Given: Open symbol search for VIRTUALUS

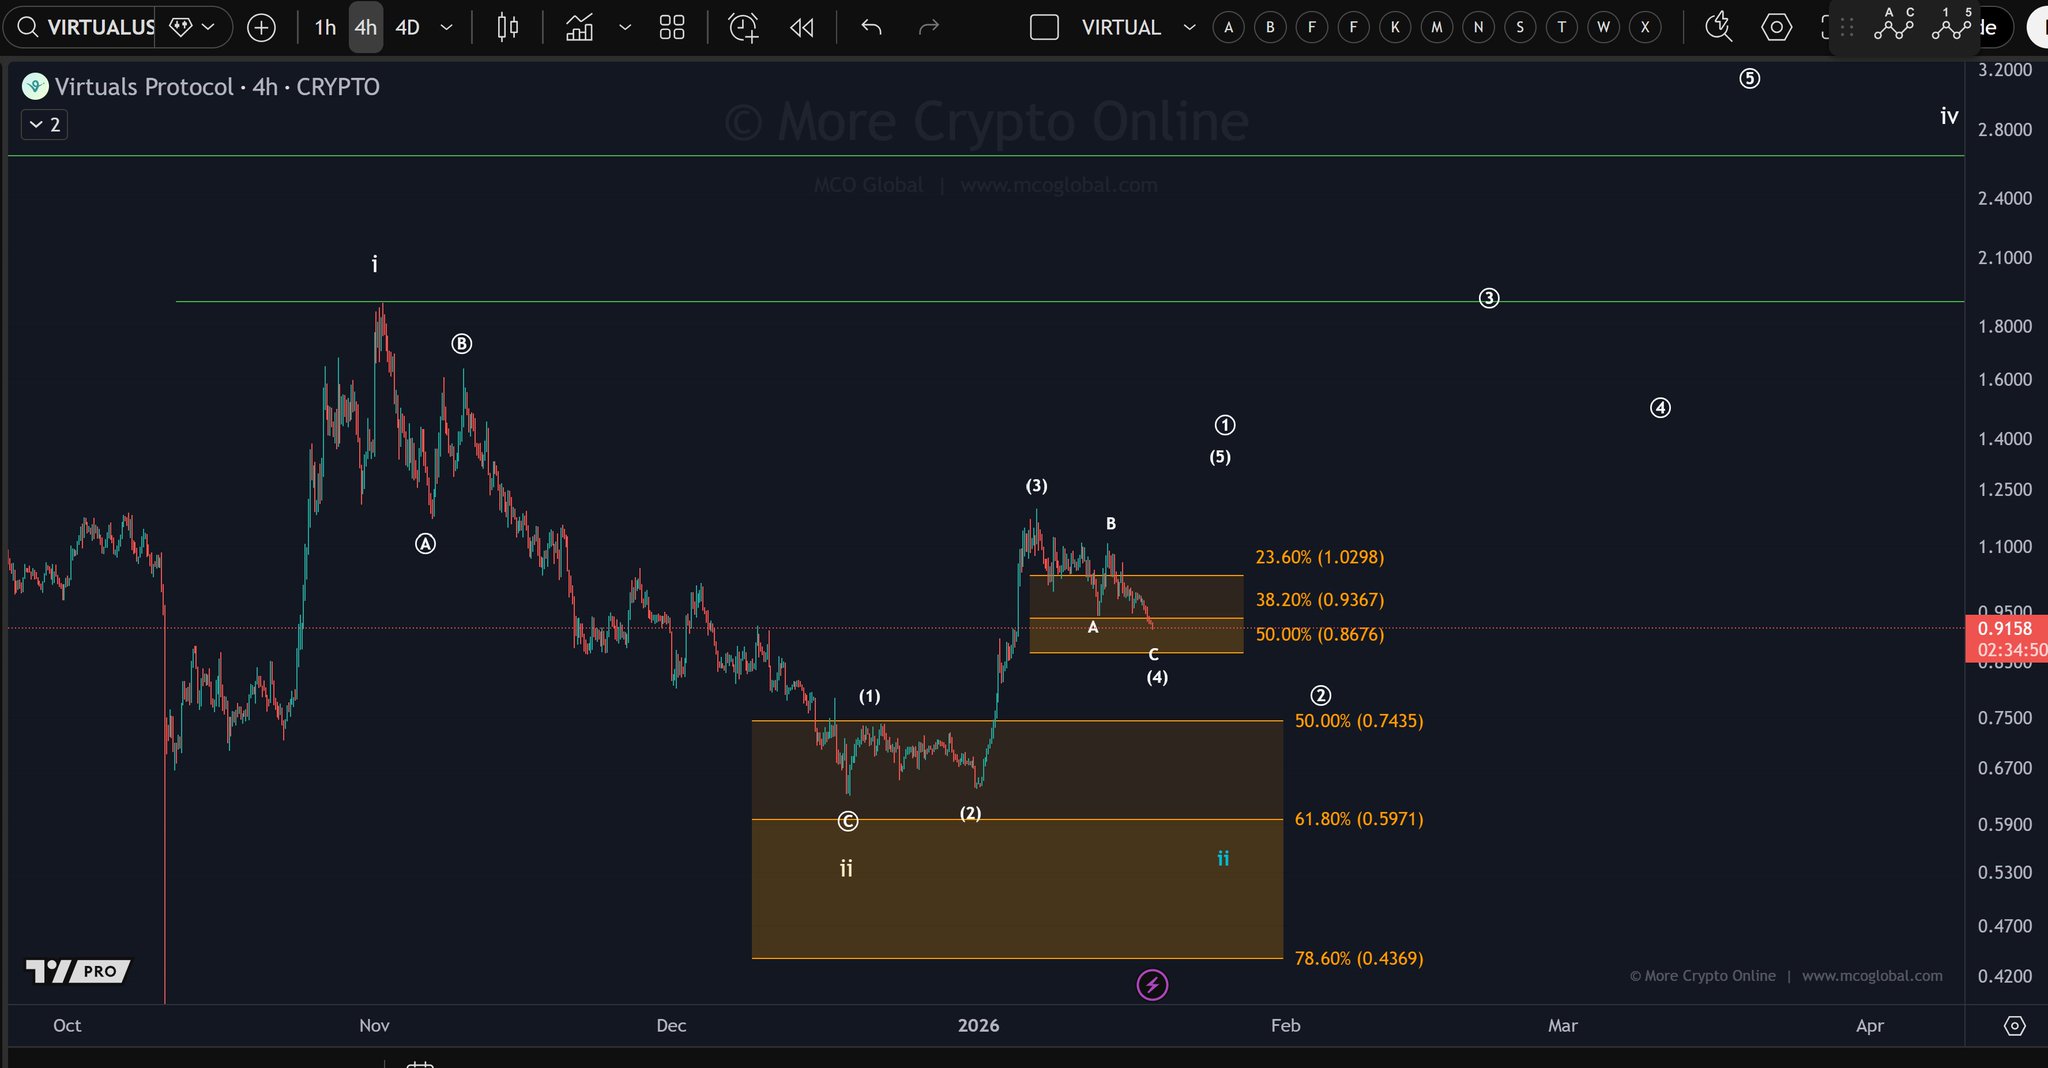Looking at the screenshot, I should pos(86,27).
